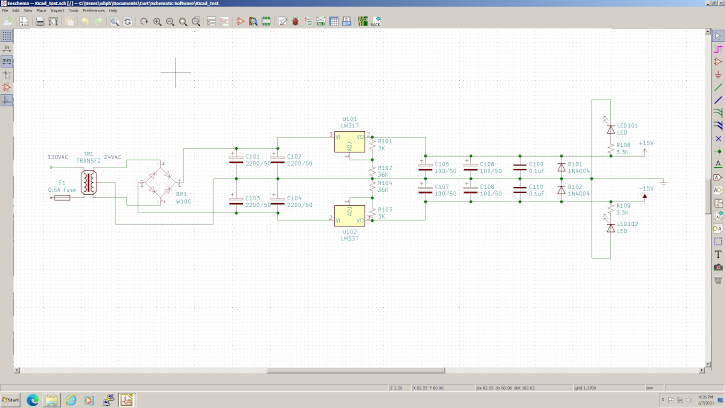Image resolution: width=725 pixels, height=408 pixels.
Task: Back-import footprint associations (BACK icon)
Action: point(376,21)
